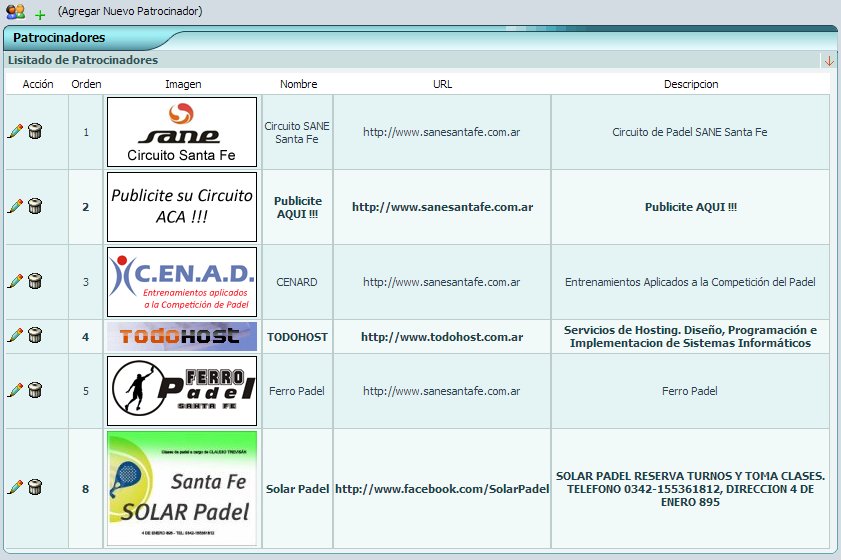Screen dimensions: 841x560
Task: Edit the CENARD sponsor entry
Action: tap(15, 281)
